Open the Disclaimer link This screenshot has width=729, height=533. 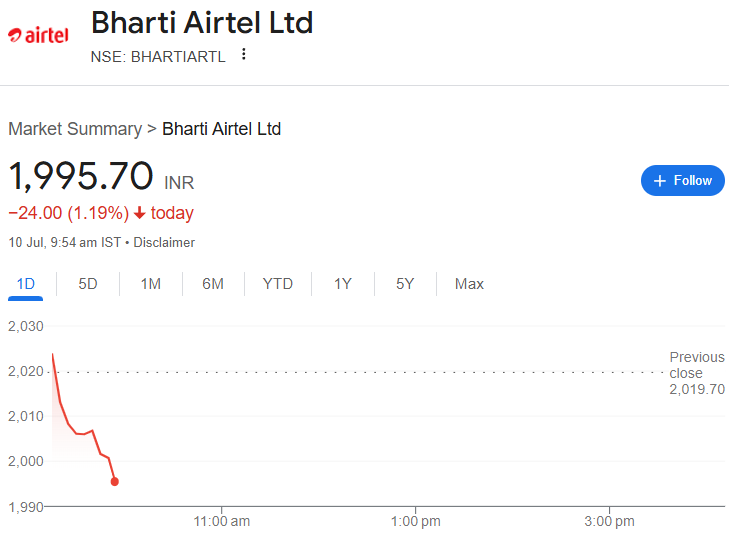(164, 242)
